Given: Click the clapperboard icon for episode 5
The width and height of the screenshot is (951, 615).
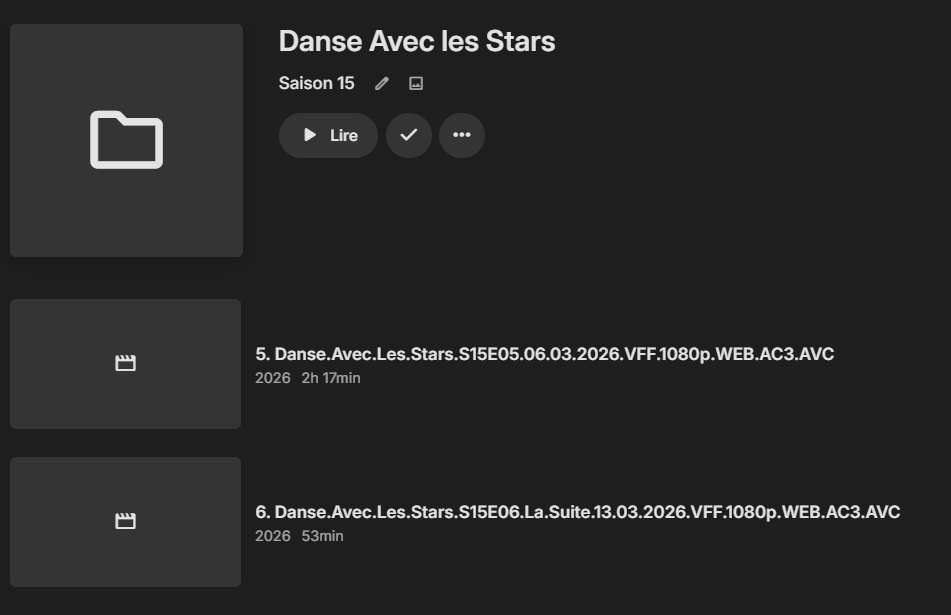Looking at the screenshot, I should tap(125, 363).
